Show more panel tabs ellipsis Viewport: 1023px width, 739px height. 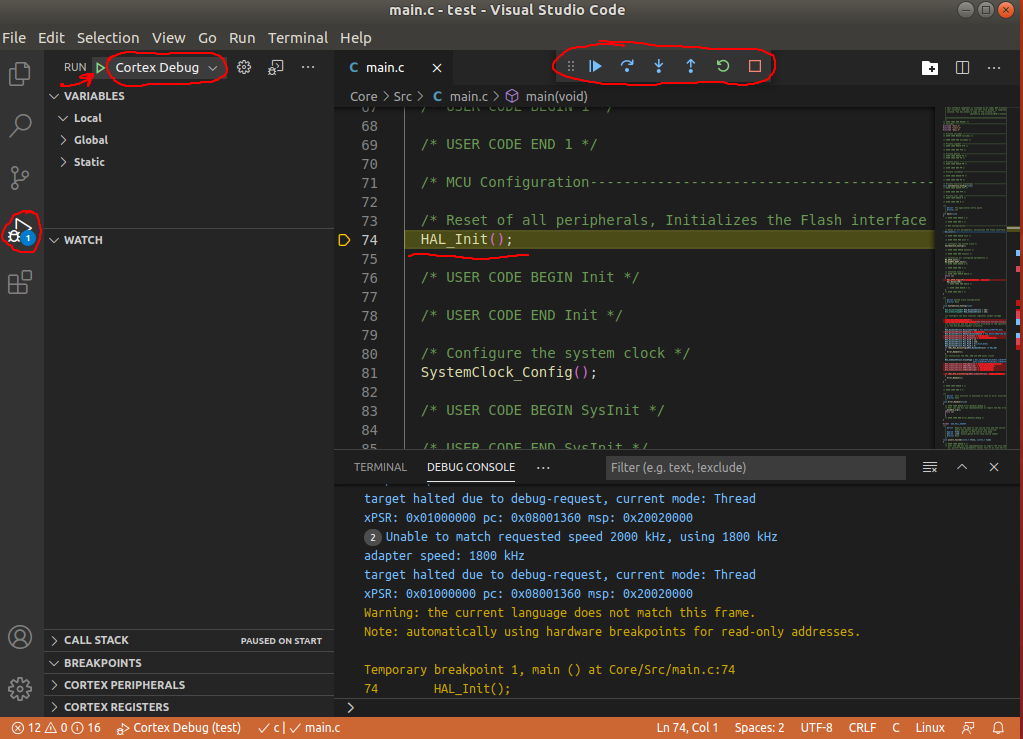(x=543, y=467)
